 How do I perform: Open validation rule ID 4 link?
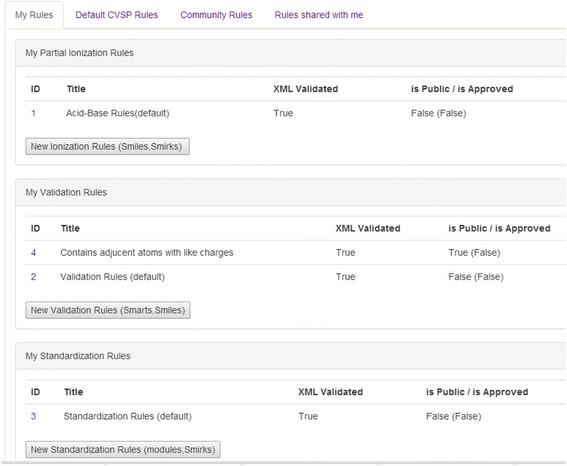pos(33,252)
